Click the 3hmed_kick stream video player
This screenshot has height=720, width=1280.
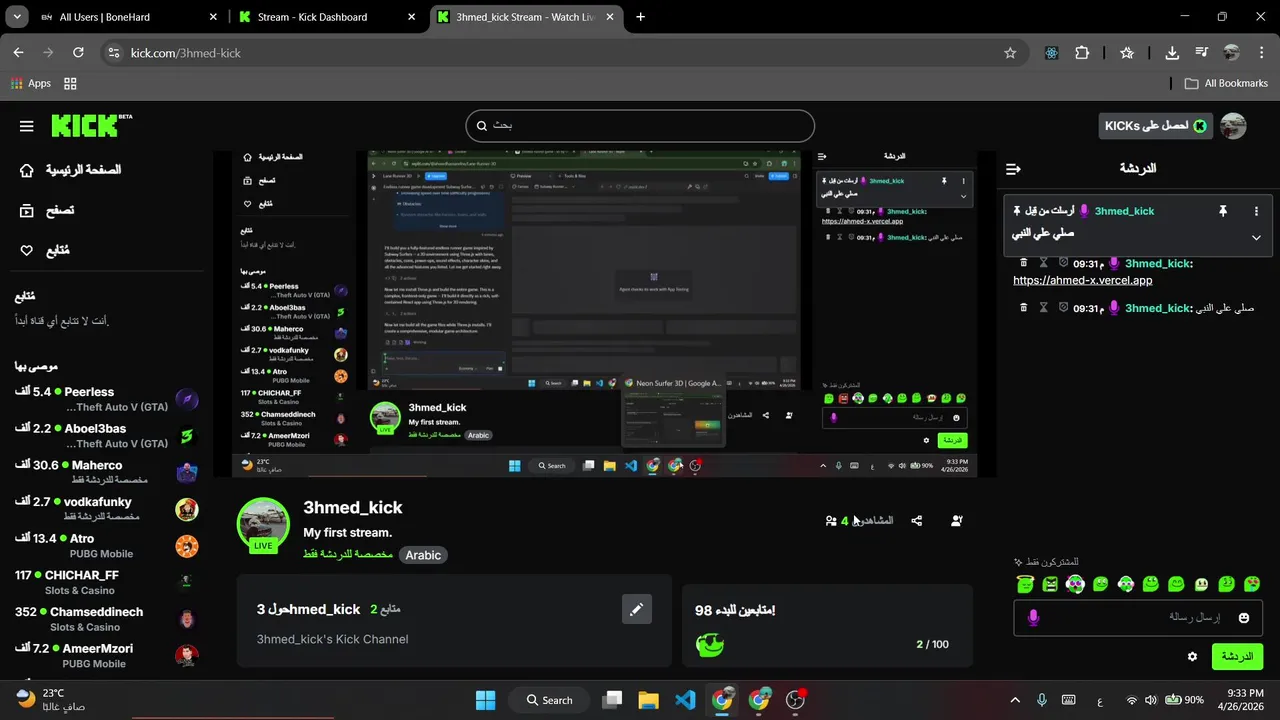pyautogui.click(x=604, y=314)
